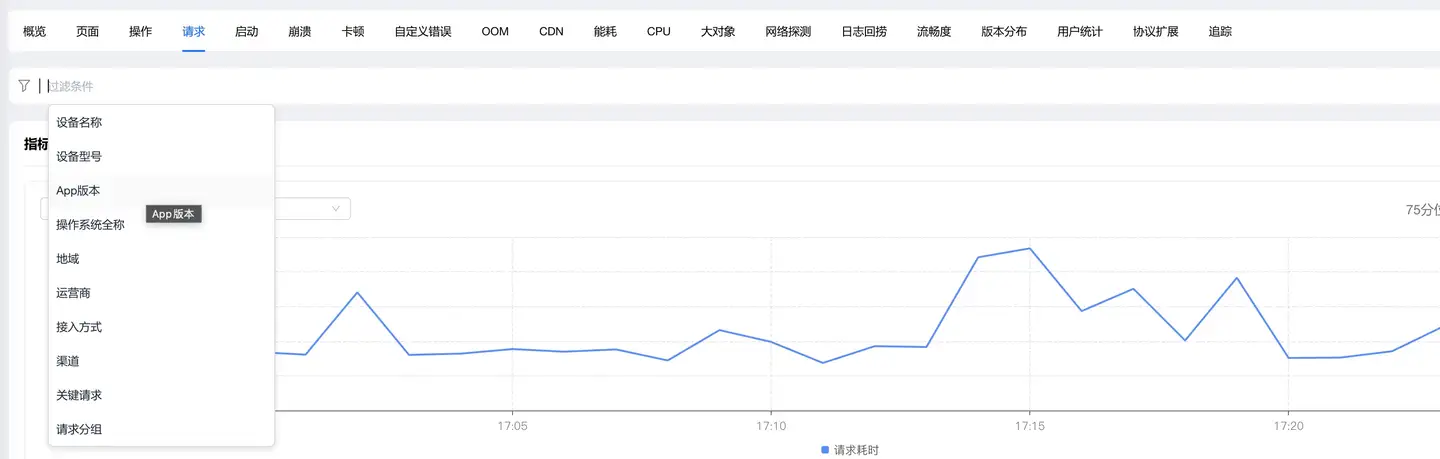Pick 操作系统全称 filter option
The width and height of the screenshot is (1440, 459).
coord(90,225)
